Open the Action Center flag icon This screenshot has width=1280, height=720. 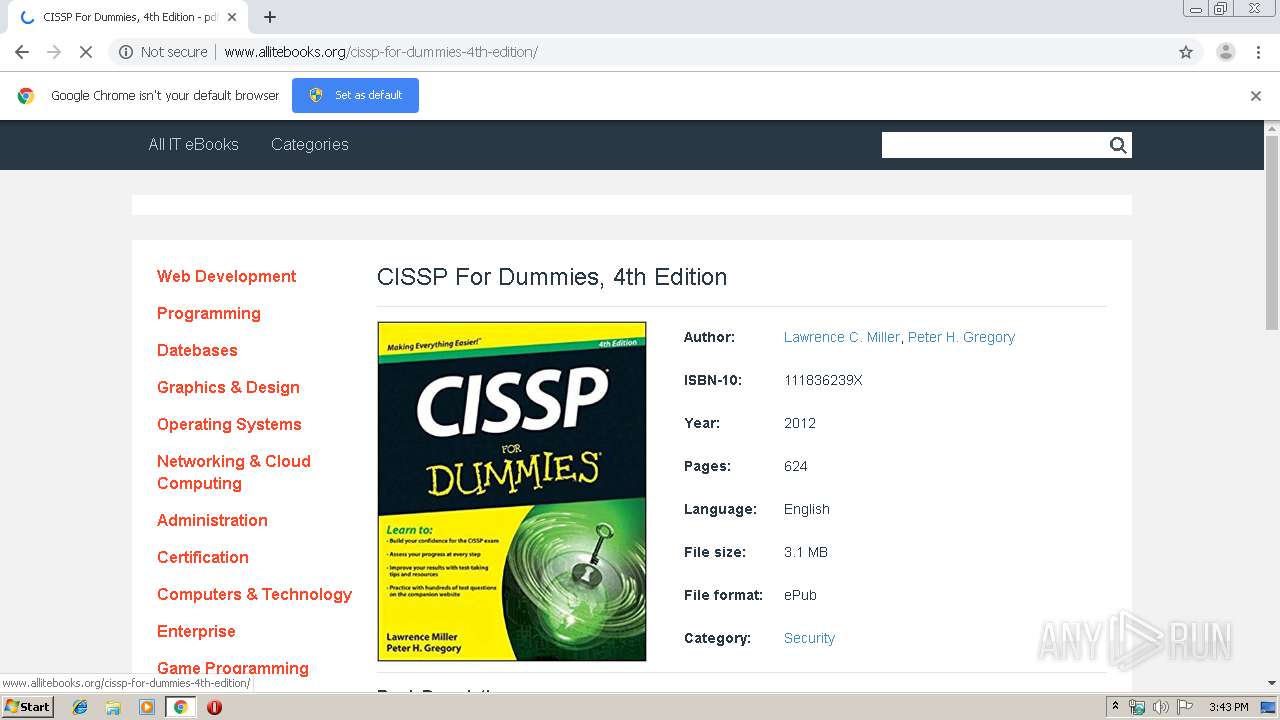(x=1185, y=707)
